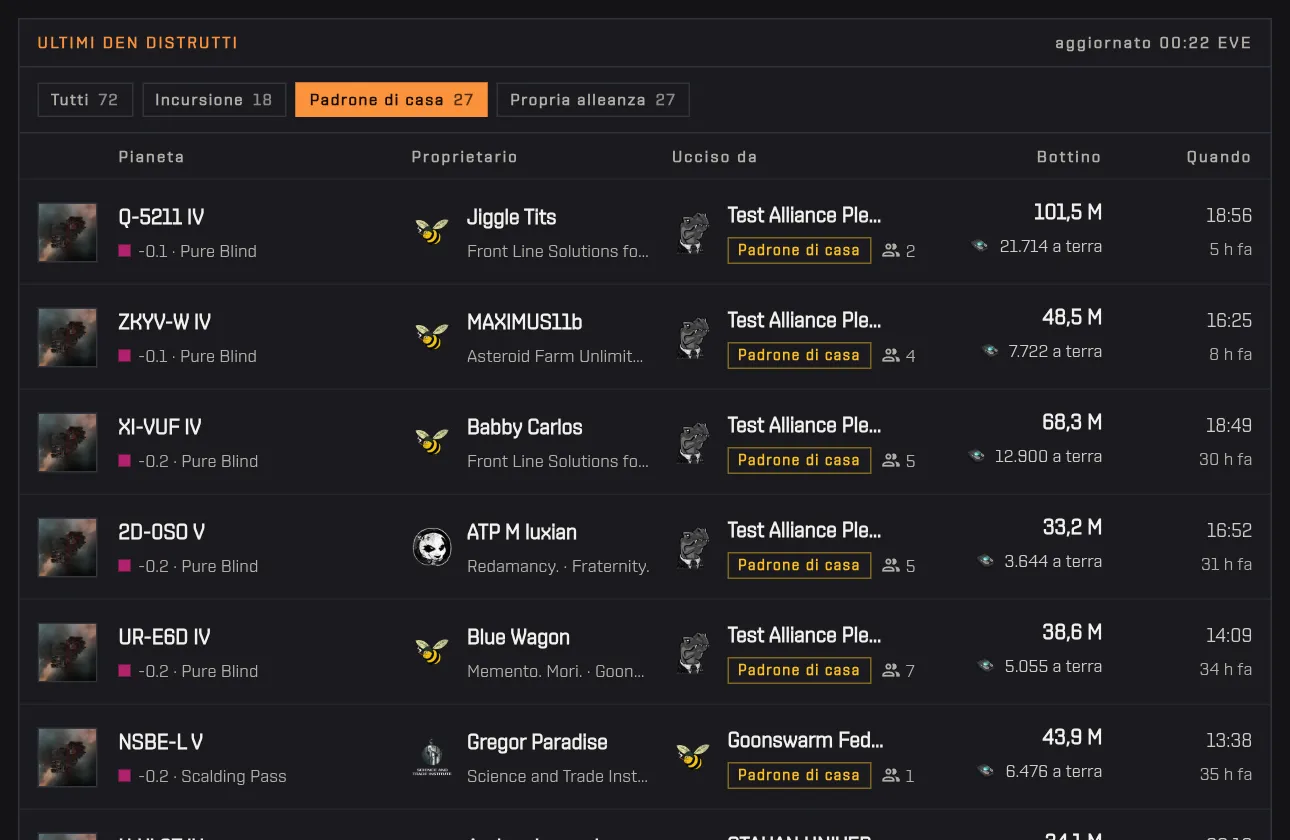Click Padrone di casa badge in NSBE-L V row
The image size is (1290, 840).
(799, 775)
